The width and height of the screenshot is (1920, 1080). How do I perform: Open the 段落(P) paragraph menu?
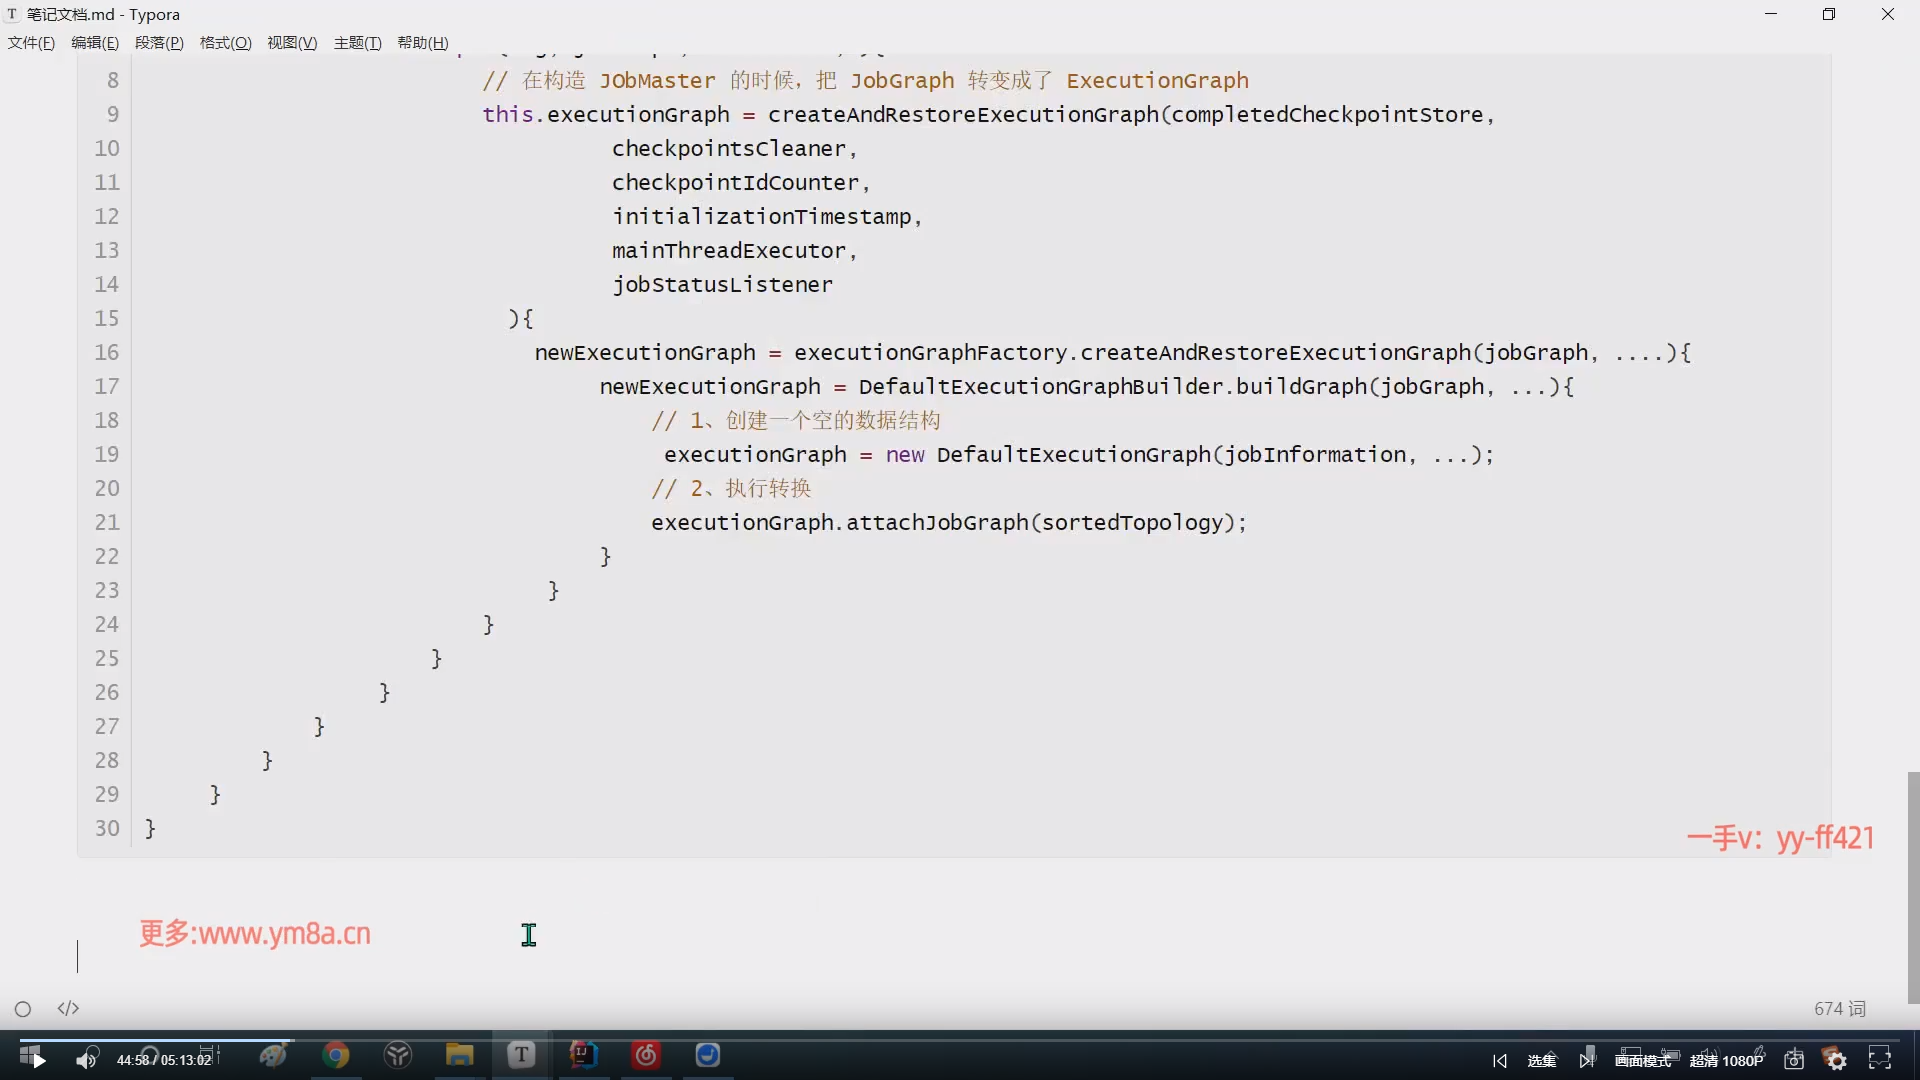[159, 43]
